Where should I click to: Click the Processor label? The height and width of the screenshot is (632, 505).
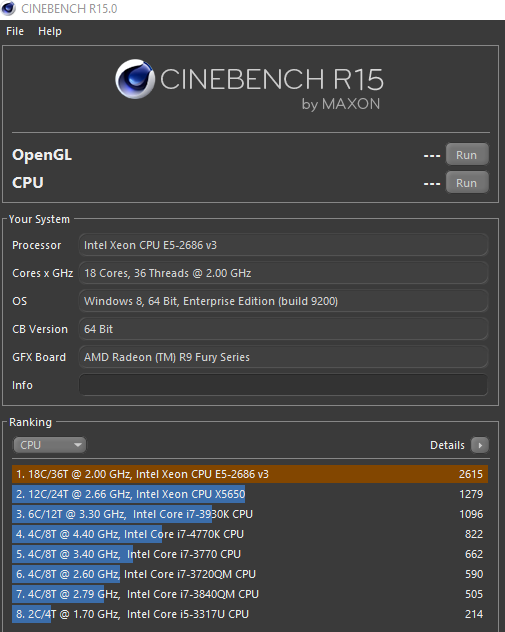[x=37, y=245]
